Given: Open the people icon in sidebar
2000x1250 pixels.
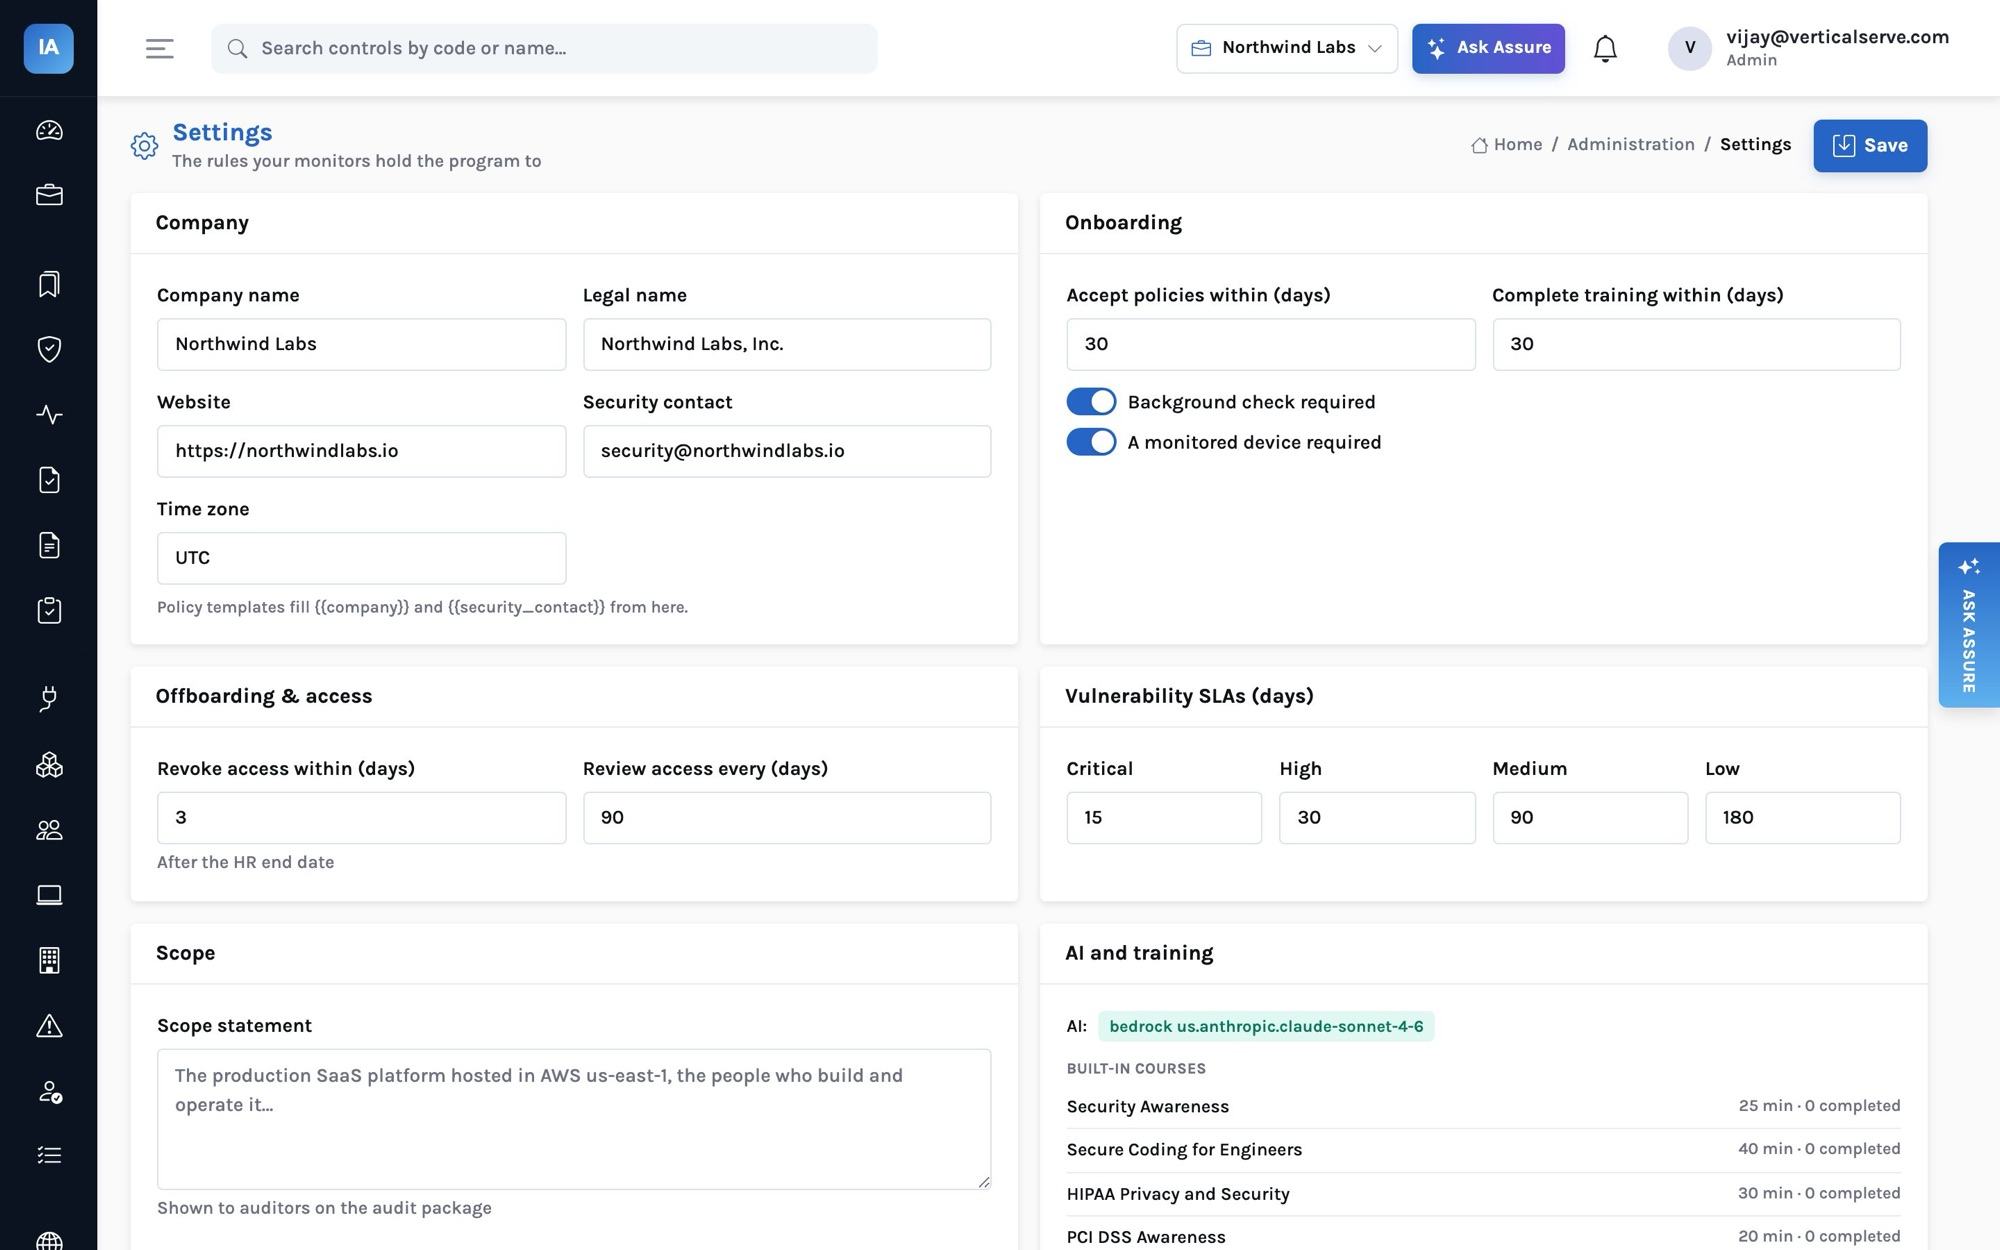Looking at the screenshot, I should [49, 830].
